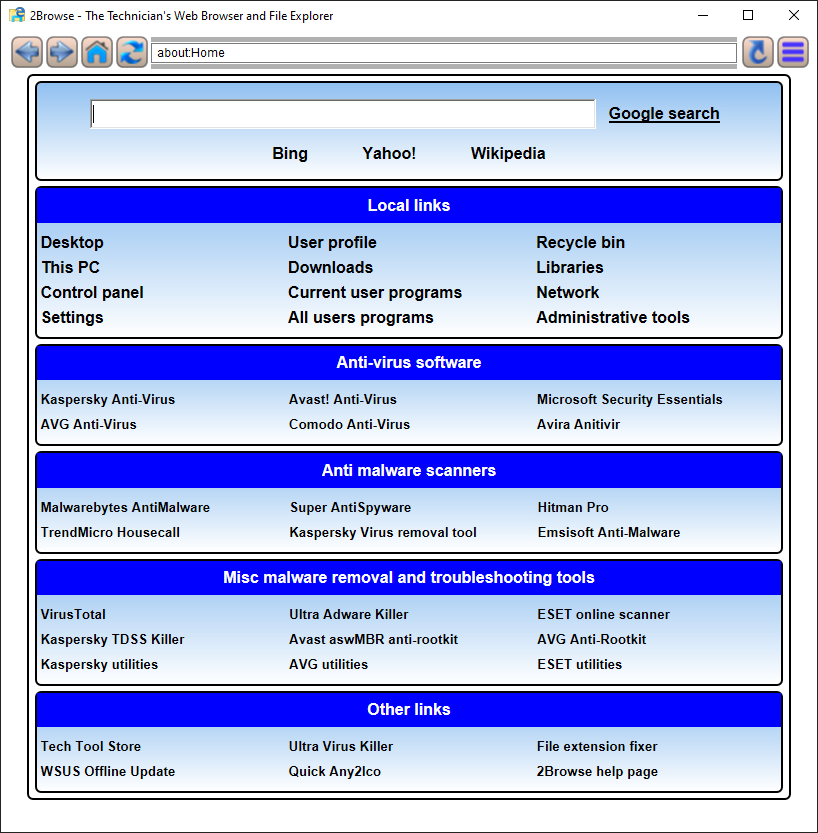Click inside the web search text box
The image size is (818, 833).
pyautogui.click(x=342, y=114)
